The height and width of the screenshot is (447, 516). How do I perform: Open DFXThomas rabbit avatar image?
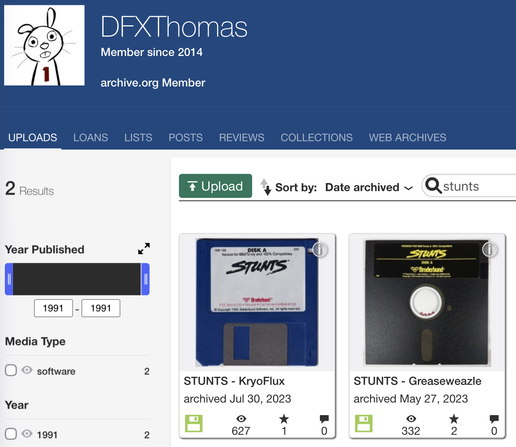44,45
